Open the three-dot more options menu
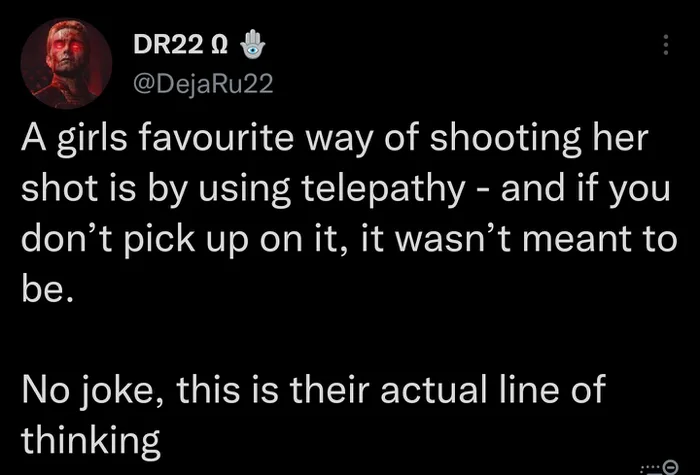Image resolution: width=700 pixels, height=475 pixels. 666,45
